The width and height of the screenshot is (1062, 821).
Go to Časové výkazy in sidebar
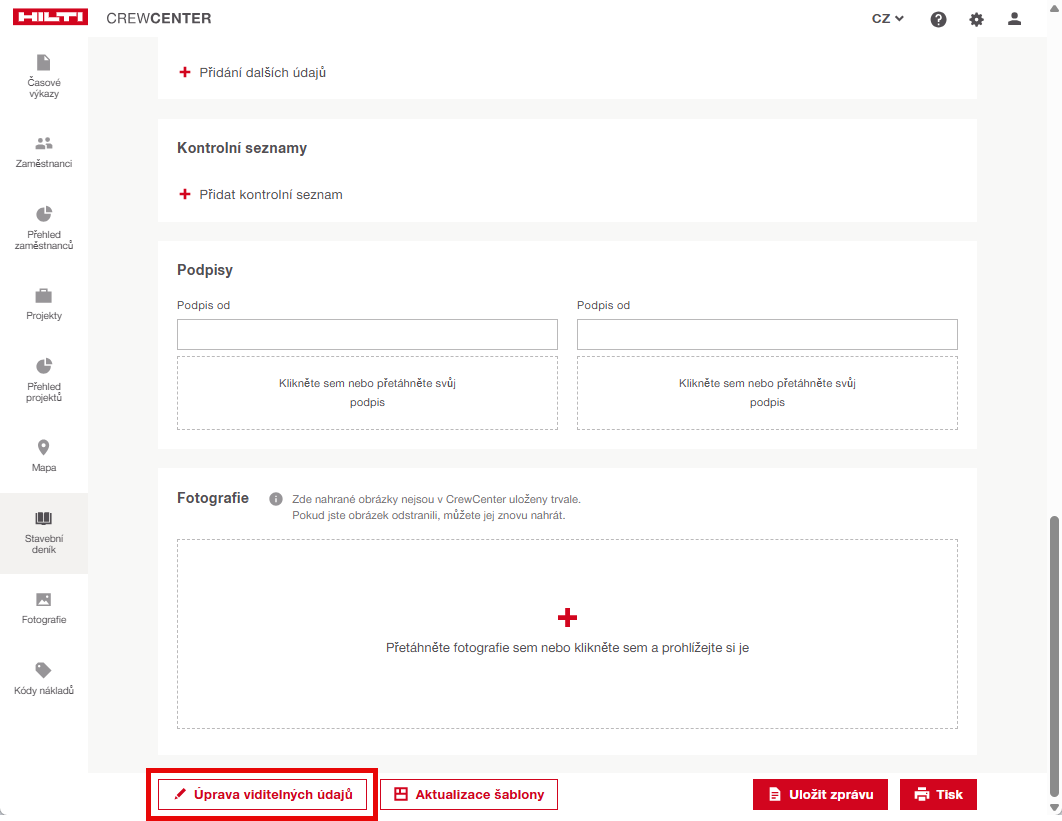44,77
